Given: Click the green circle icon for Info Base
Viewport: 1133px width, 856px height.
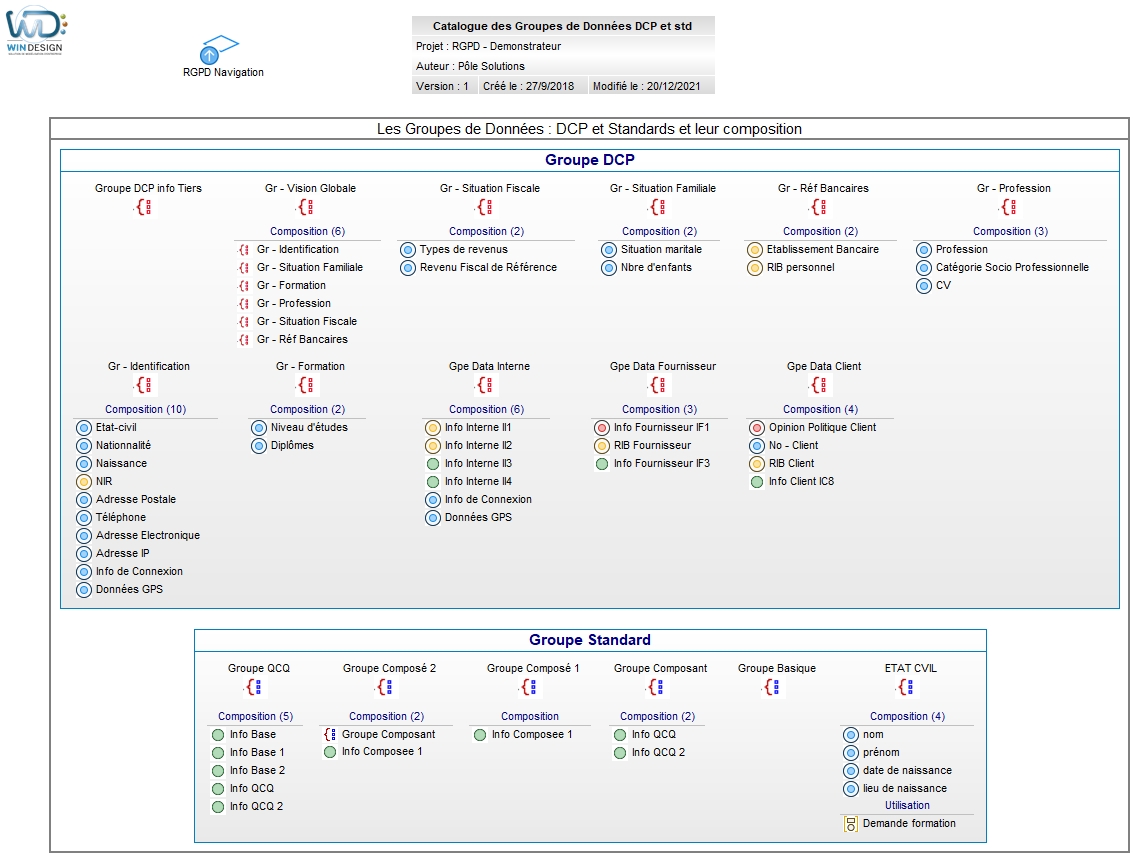Looking at the screenshot, I should (217, 735).
